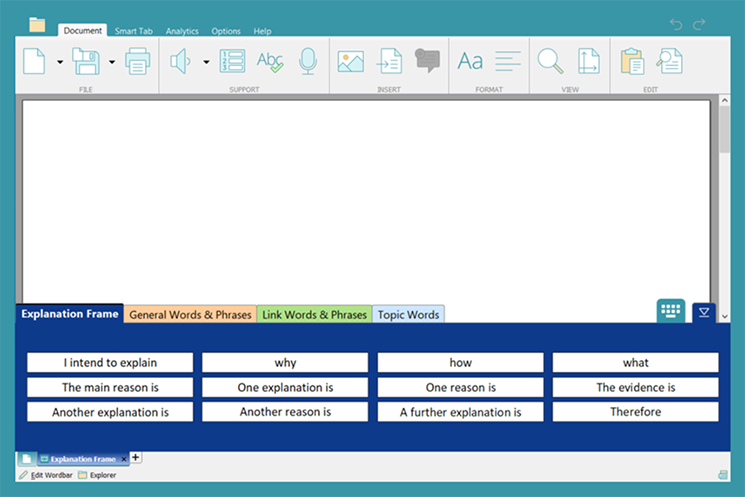Insert the word 'how'
745x497 pixels.
coord(460,363)
